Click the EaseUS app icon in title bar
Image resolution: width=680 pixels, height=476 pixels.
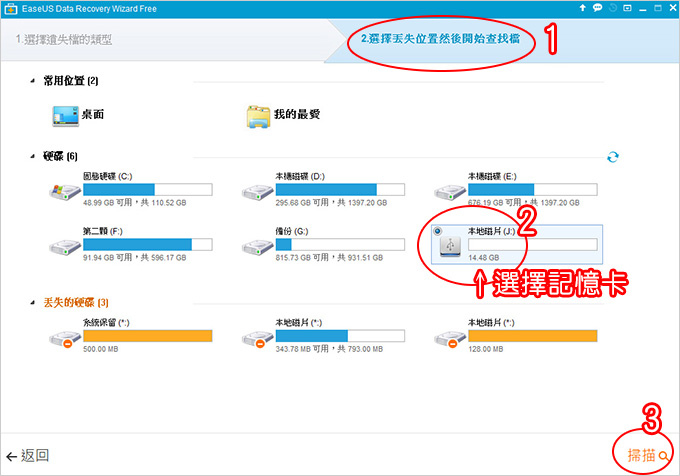[x=10, y=9]
